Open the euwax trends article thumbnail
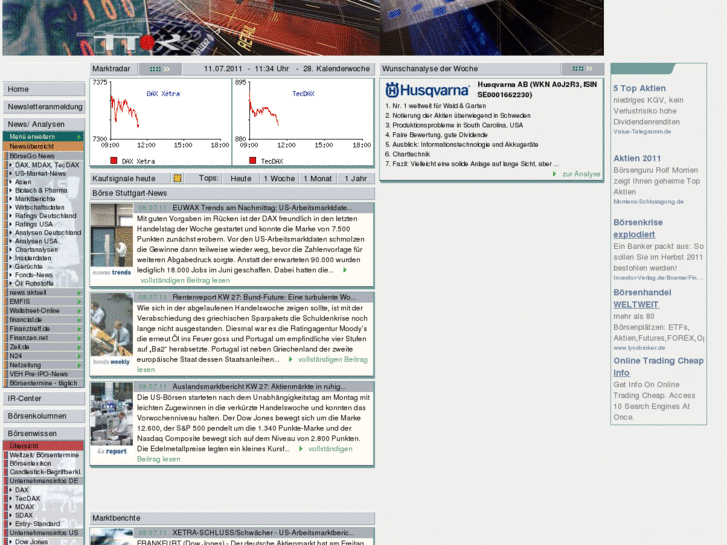The image size is (727, 545). click(112, 240)
